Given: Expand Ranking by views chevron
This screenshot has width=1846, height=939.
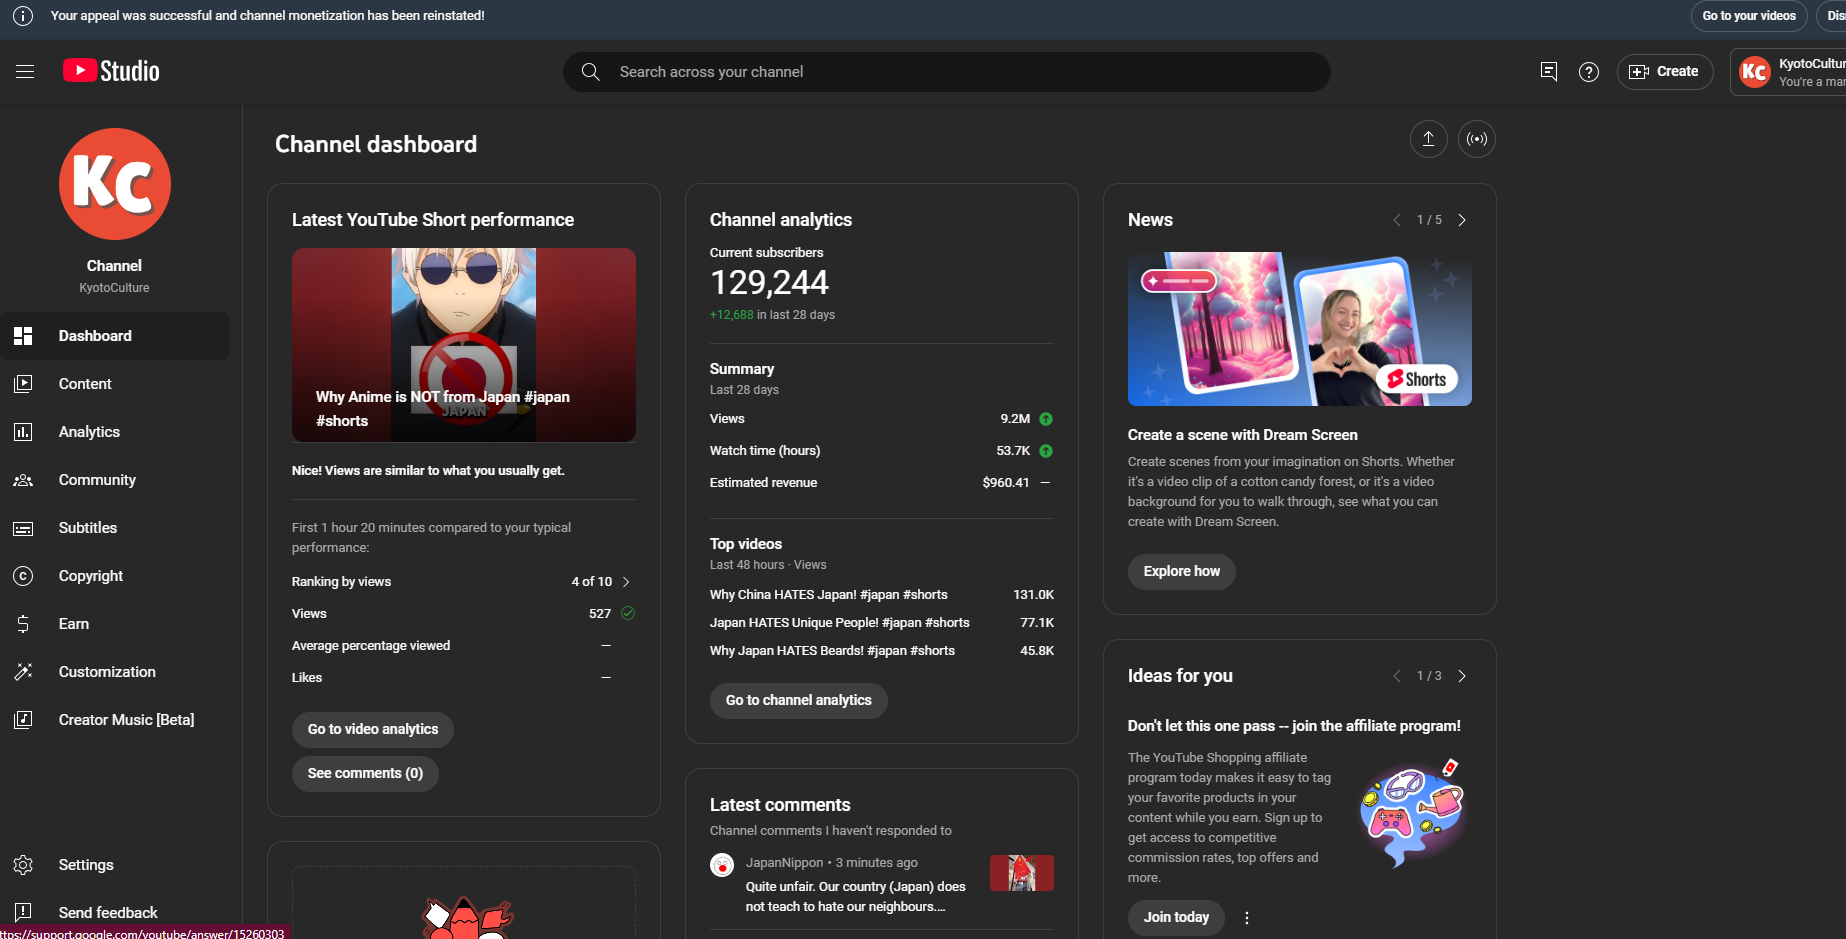Looking at the screenshot, I should click(627, 582).
